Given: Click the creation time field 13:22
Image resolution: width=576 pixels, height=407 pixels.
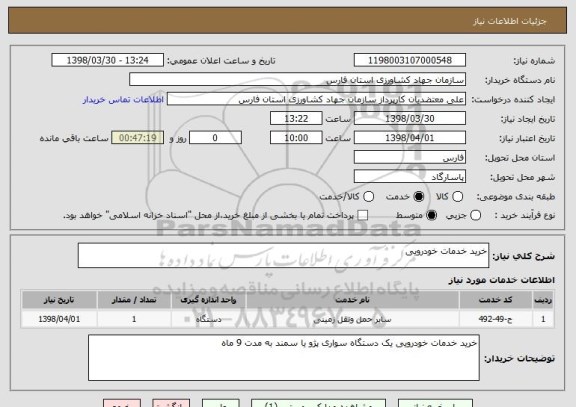Looking at the screenshot, I should [x=296, y=119].
